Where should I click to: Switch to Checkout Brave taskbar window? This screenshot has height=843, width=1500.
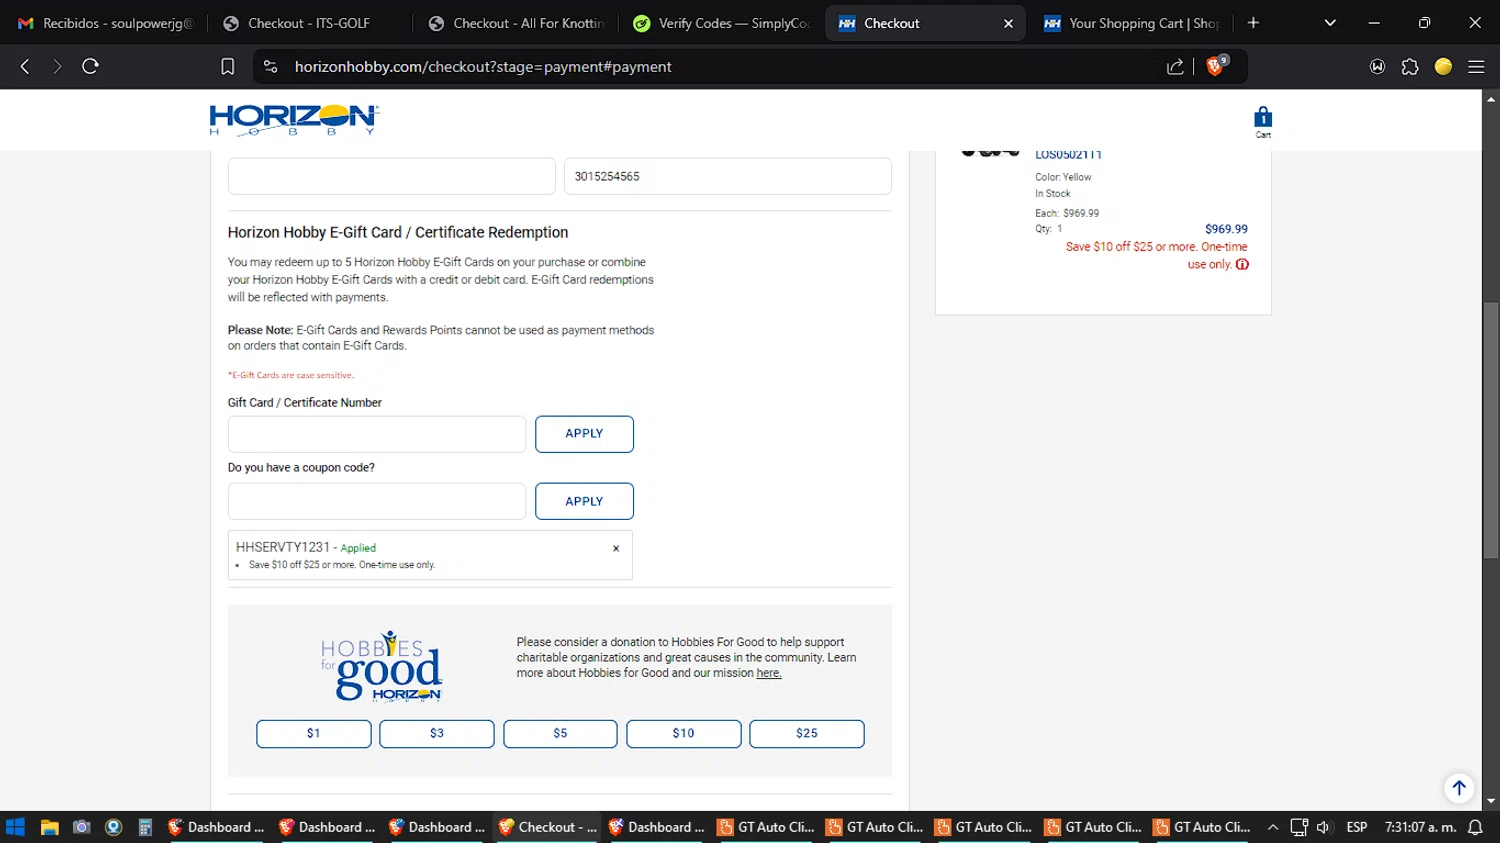(547, 827)
